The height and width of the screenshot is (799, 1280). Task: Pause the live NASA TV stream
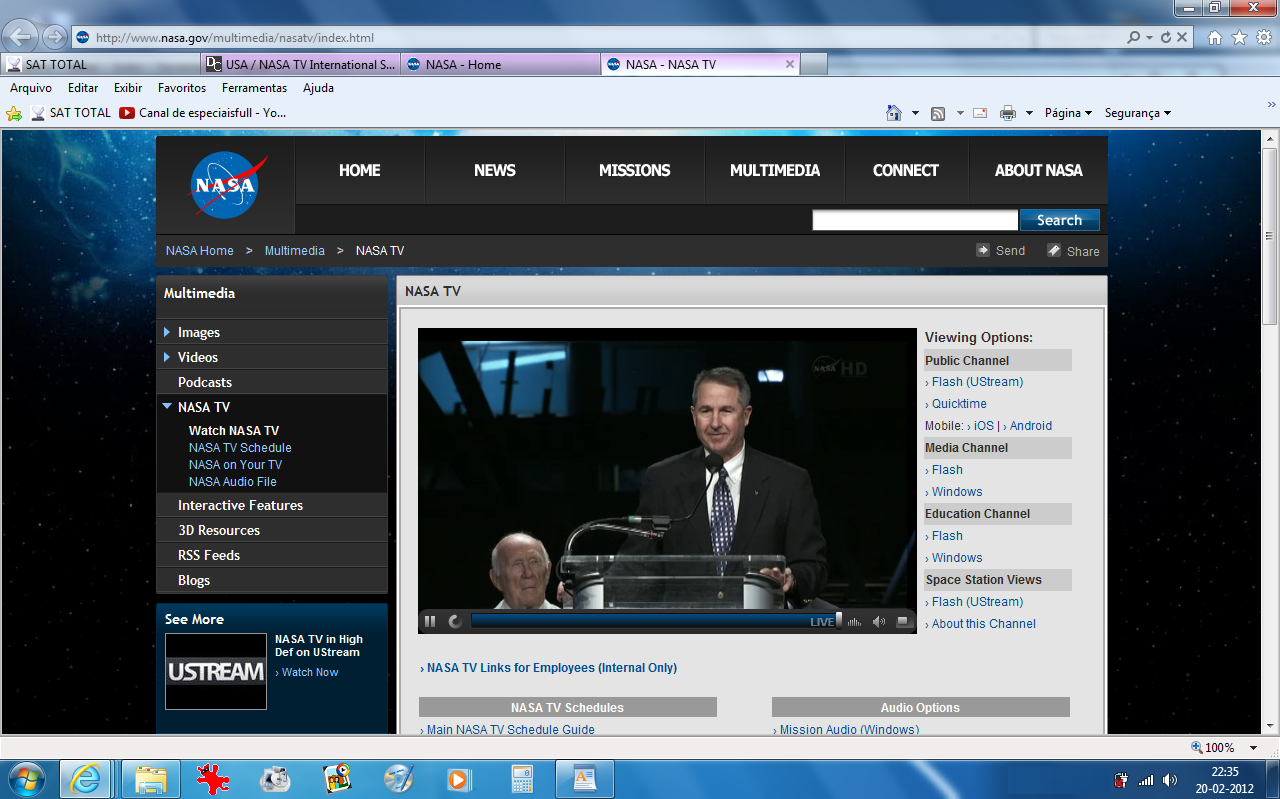coord(430,621)
